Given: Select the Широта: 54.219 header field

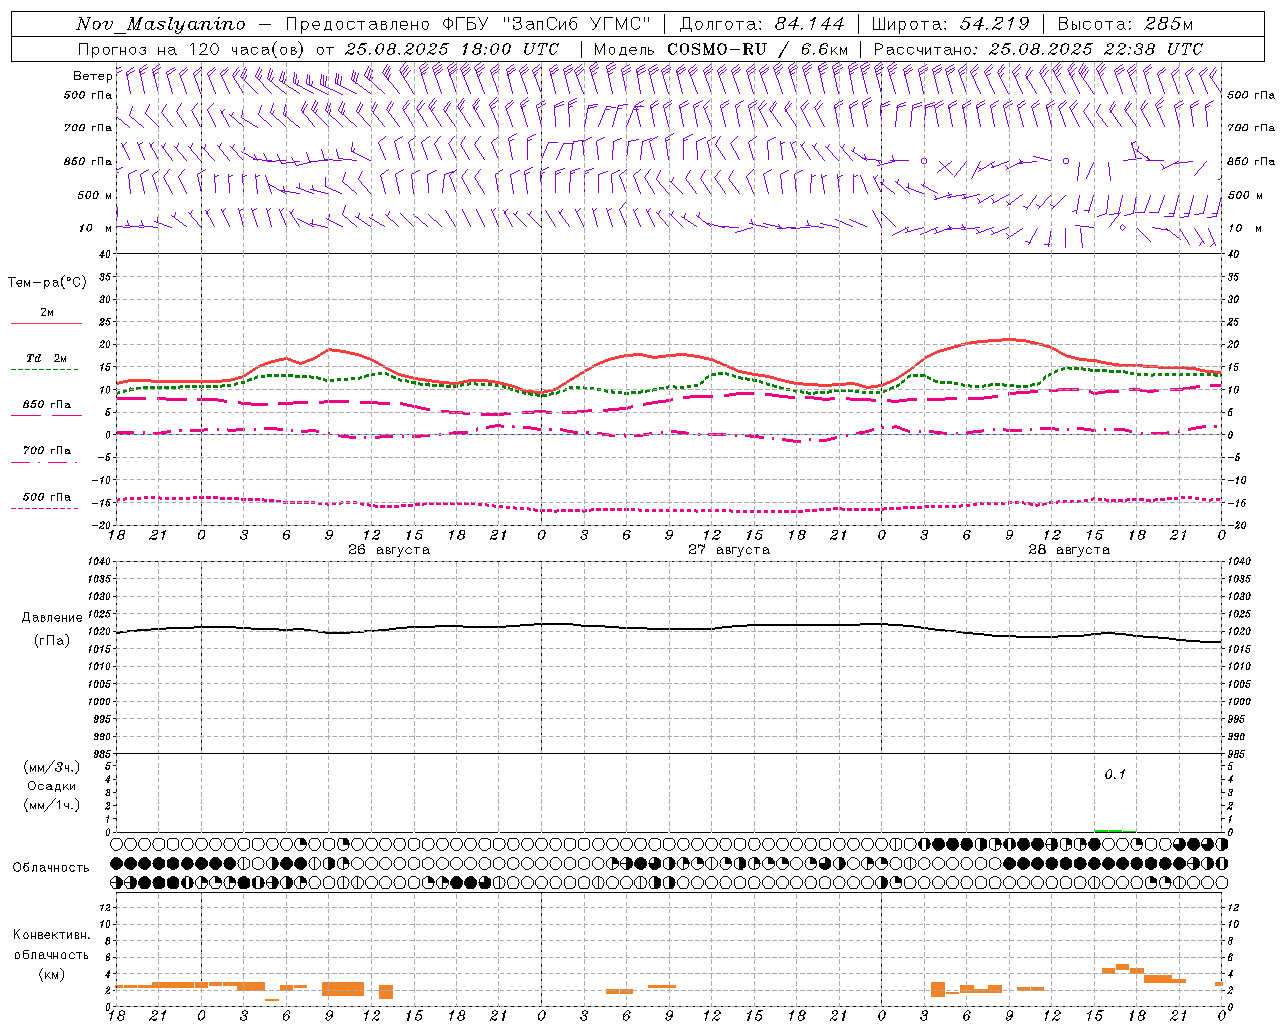Looking at the screenshot, I should (950, 25).
